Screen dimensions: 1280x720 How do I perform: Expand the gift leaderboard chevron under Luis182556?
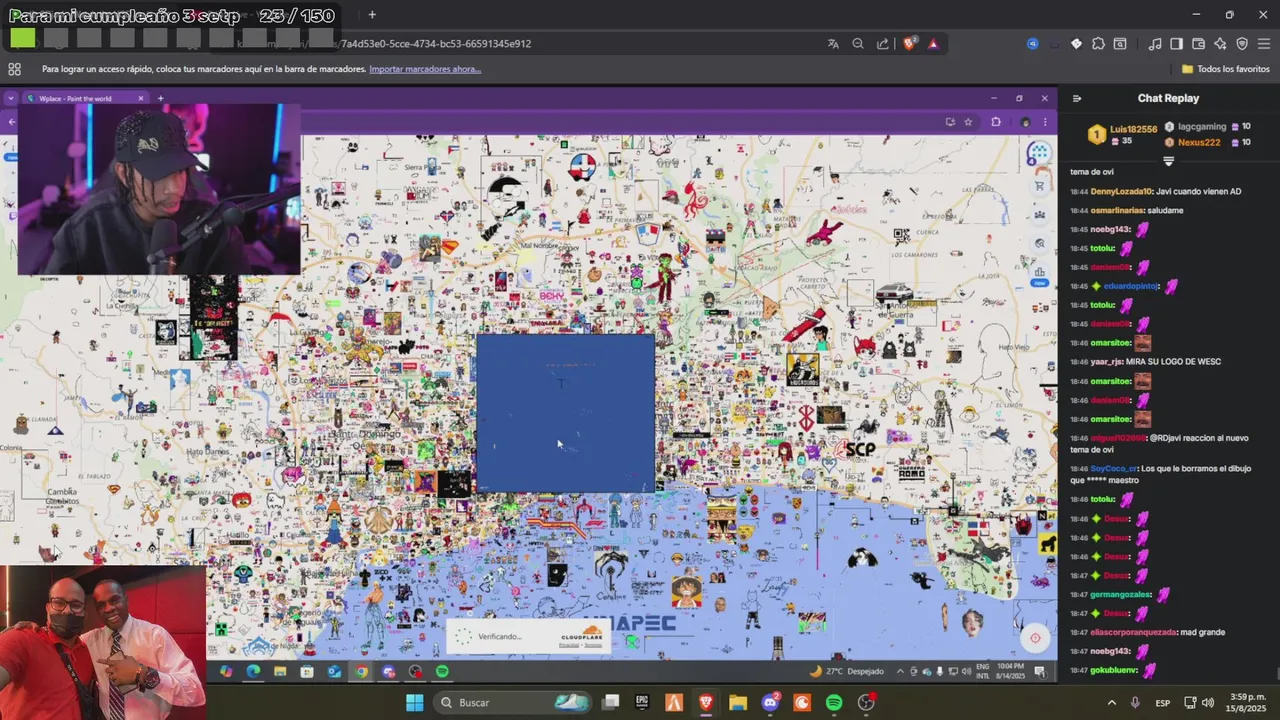pyautogui.click(x=1168, y=160)
